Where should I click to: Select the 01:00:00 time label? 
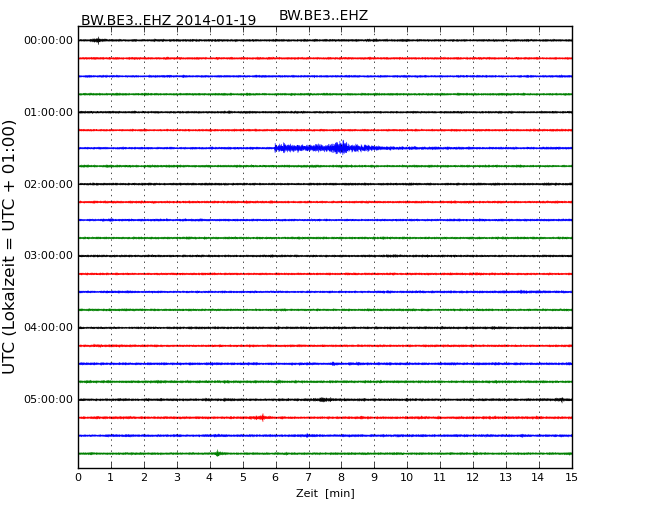[x=49, y=112]
